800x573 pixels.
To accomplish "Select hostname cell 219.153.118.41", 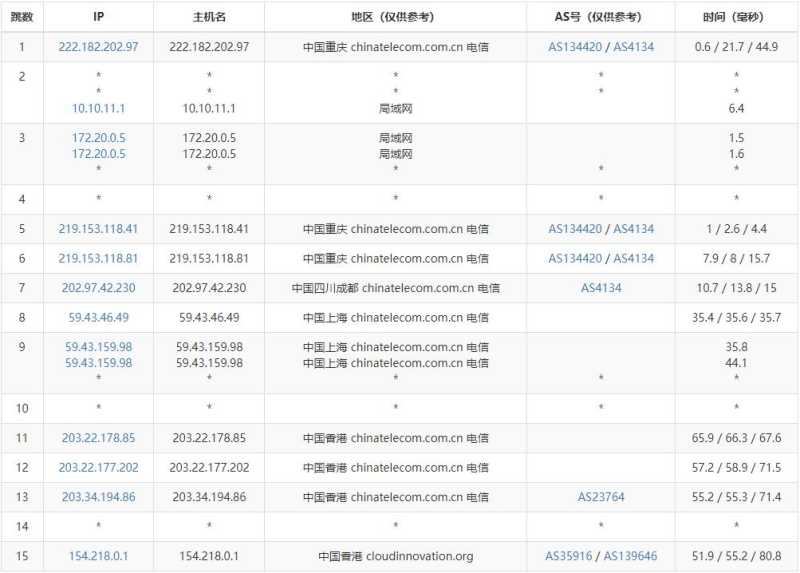I will (x=209, y=229).
